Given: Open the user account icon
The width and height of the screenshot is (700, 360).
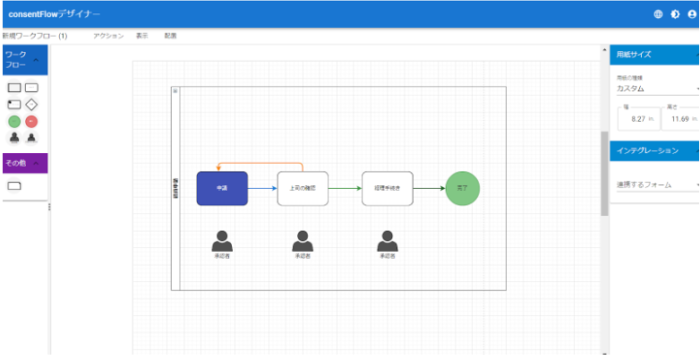Looking at the screenshot, I should (692, 14).
